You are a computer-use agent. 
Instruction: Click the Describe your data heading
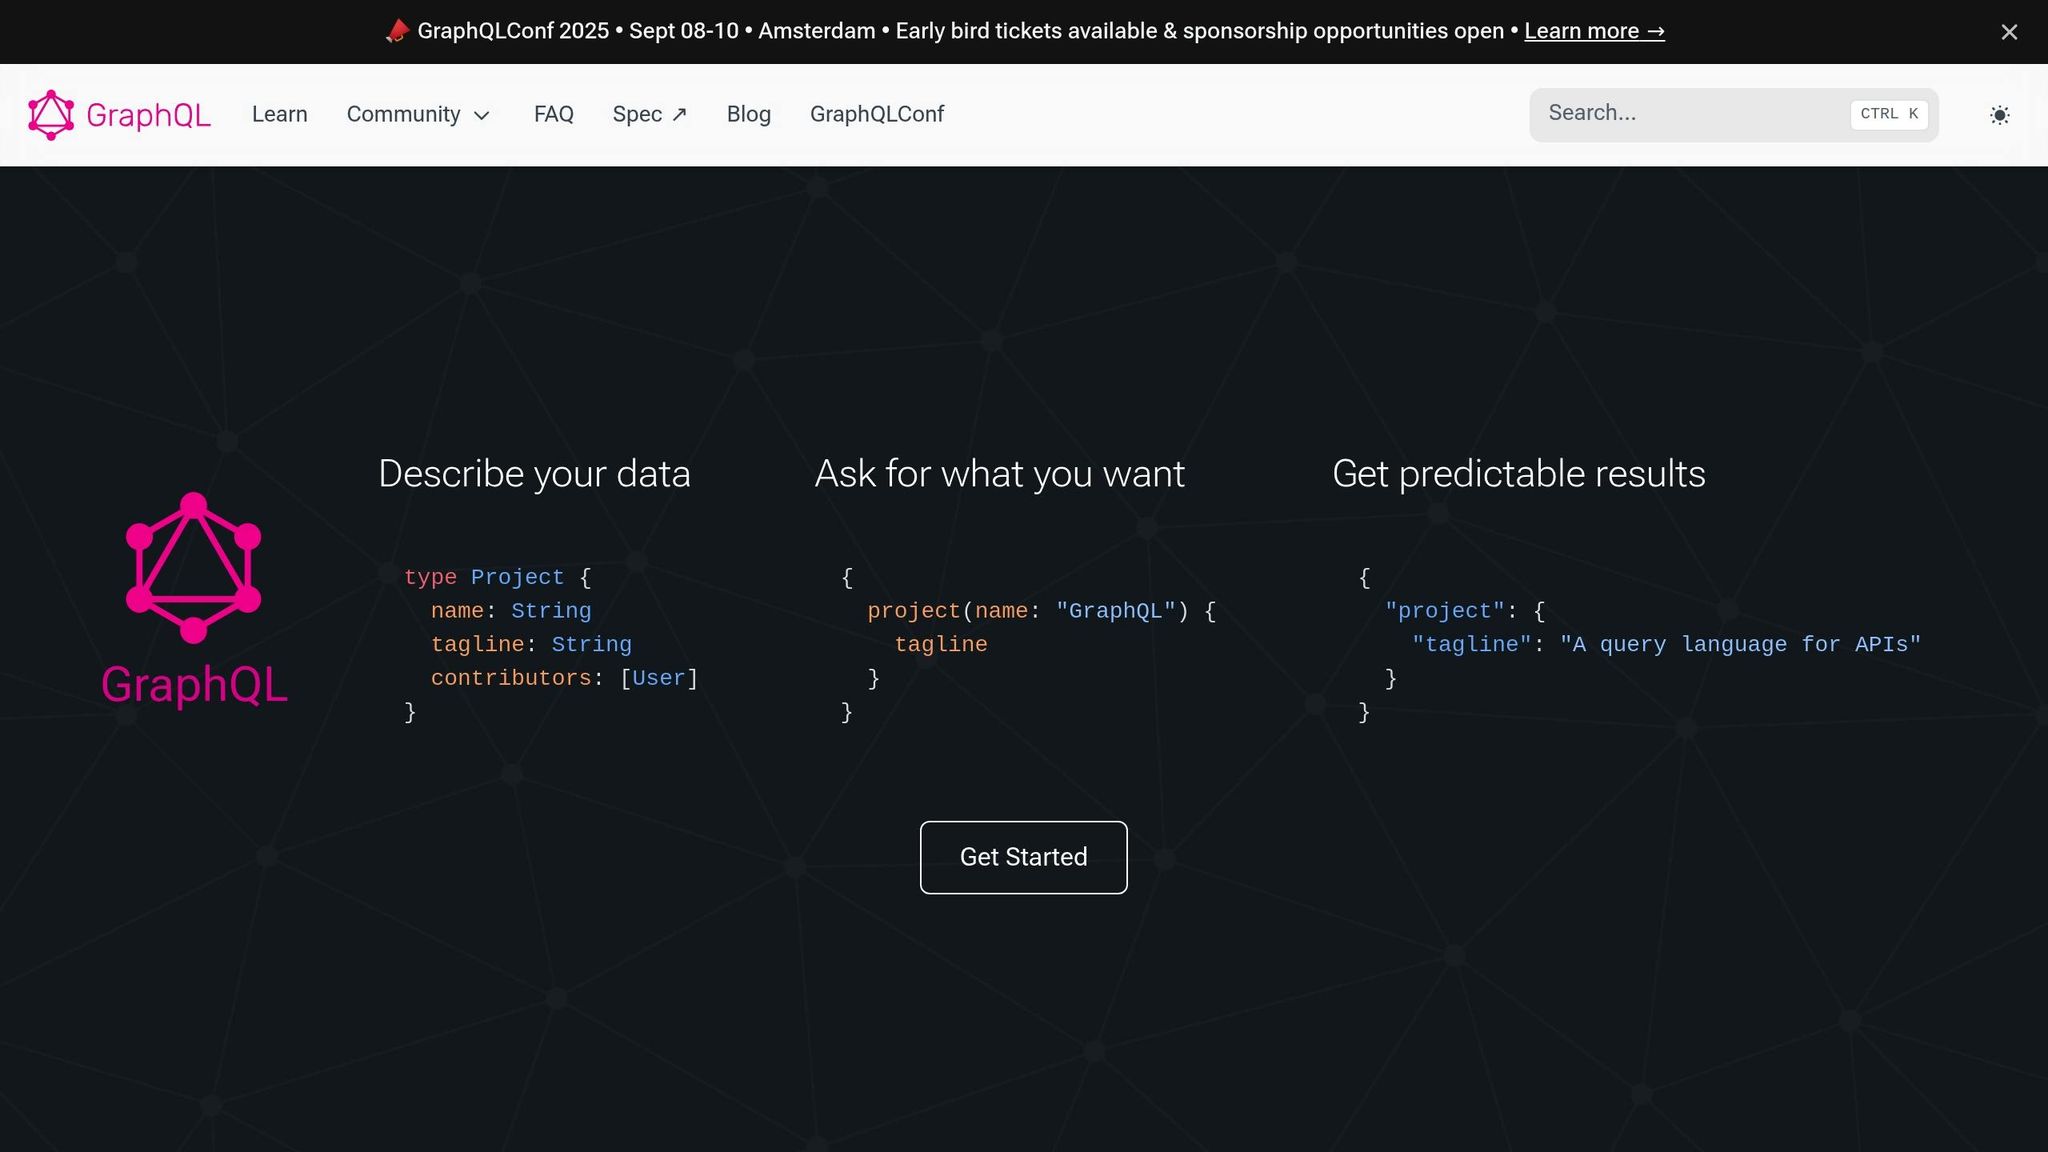(x=534, y=474)
